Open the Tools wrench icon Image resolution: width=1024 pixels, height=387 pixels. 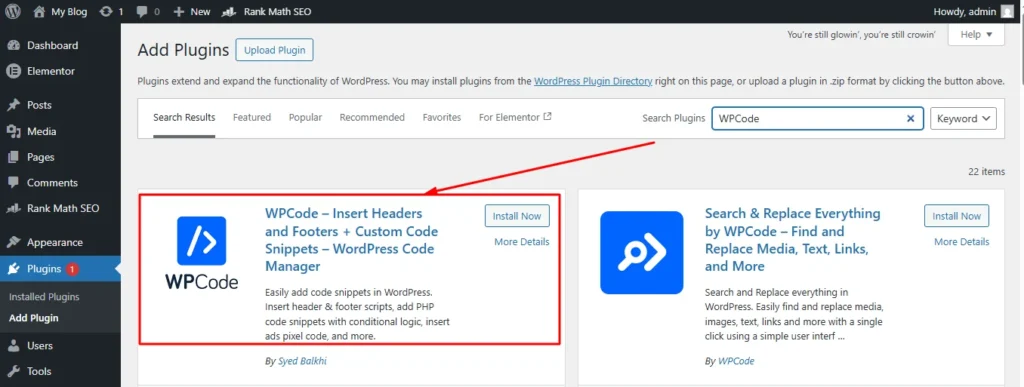[13, 371]
